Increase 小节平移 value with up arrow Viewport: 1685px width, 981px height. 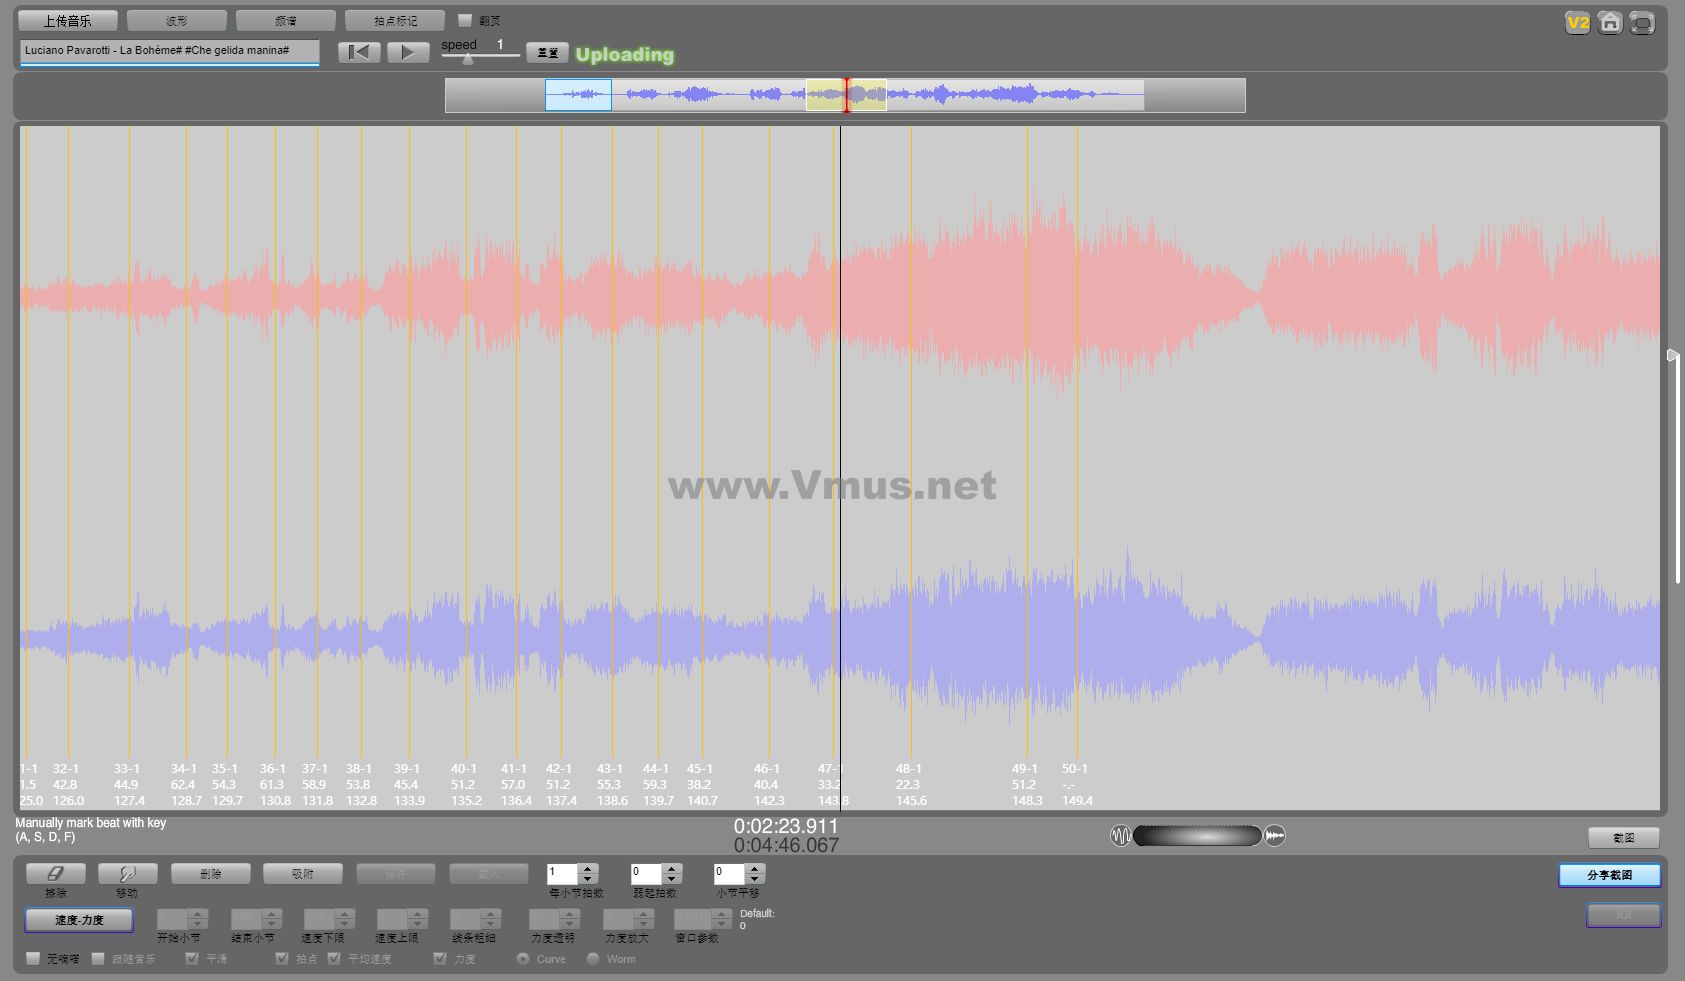click(755, 868)
